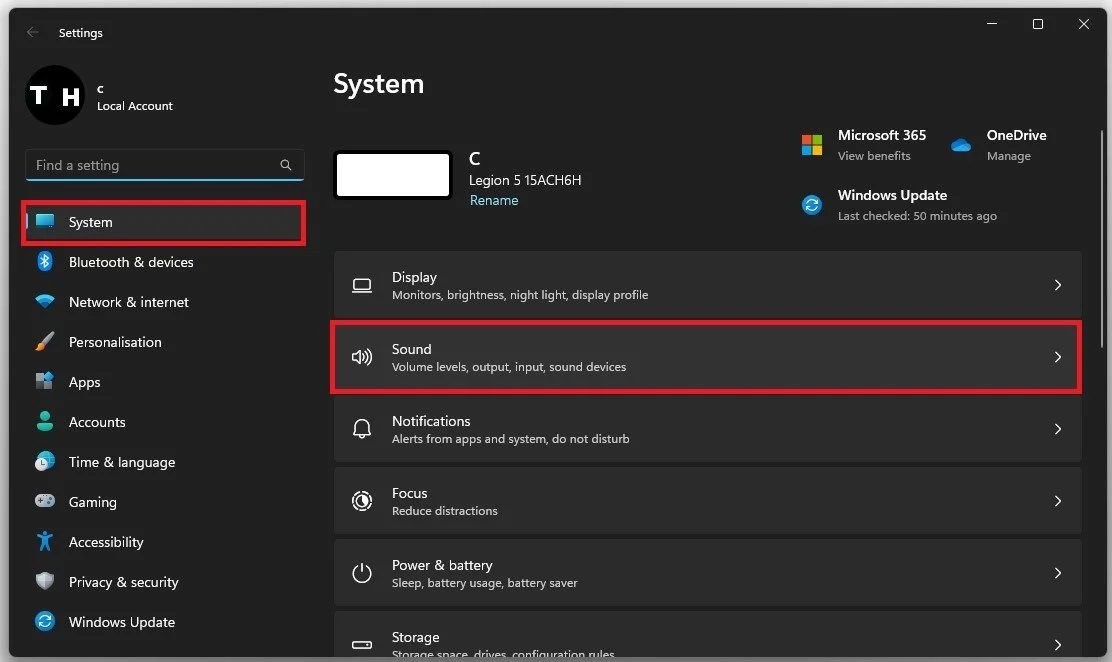
Task: Expand Display settings via its chevron
Action: (1057, 285)
